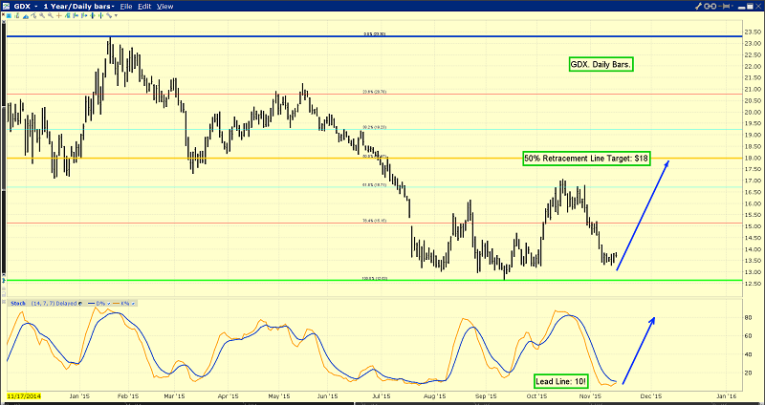Screen dimensions: 765x405
Task: Open the orange K% line dropdown
Action: pos(133,304)
